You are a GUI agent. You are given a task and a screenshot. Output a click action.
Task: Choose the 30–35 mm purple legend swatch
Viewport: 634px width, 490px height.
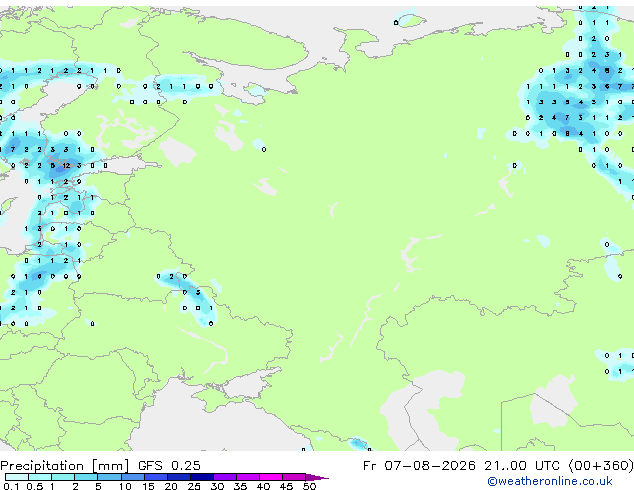point(224,477)
